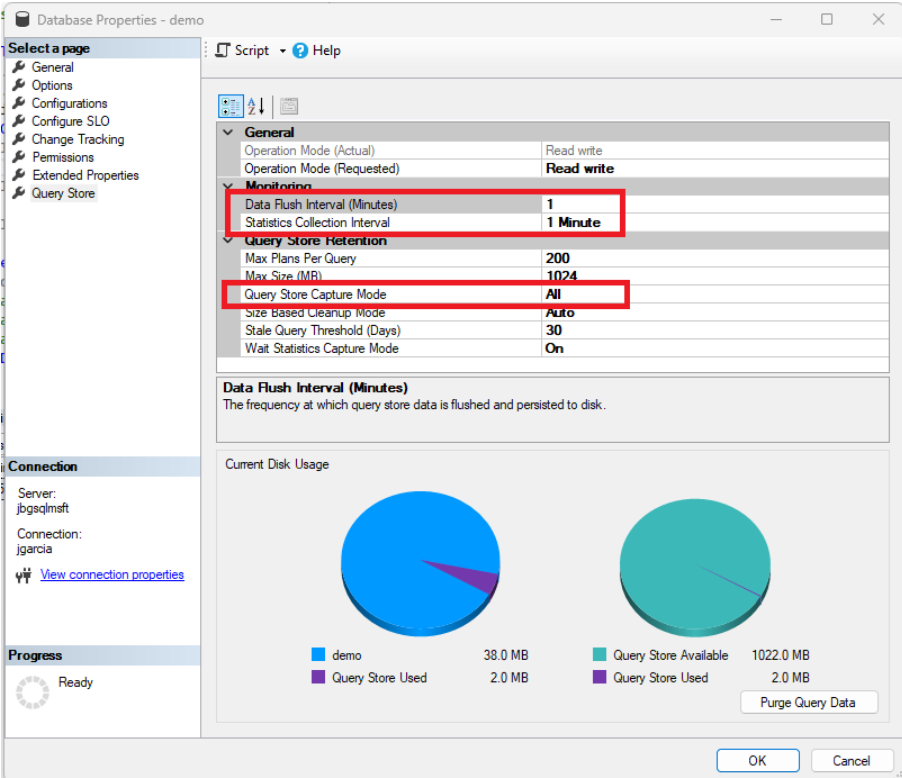
Task: Select the Stale Query Threshold (Days) label
Action: pos(323,330)
